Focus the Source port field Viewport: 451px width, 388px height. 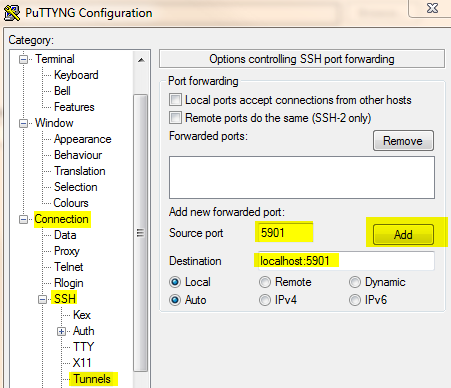[x=285, y=232]
